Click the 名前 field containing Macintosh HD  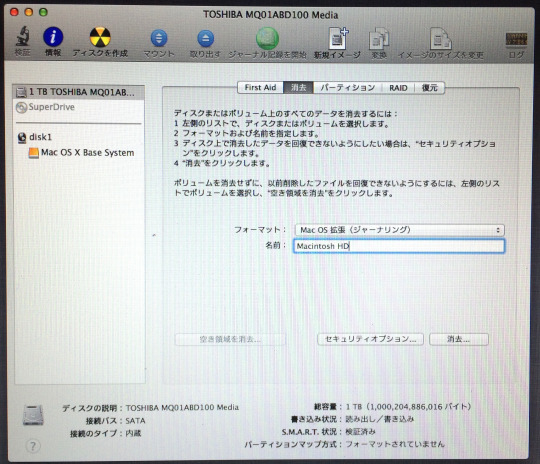399,246
